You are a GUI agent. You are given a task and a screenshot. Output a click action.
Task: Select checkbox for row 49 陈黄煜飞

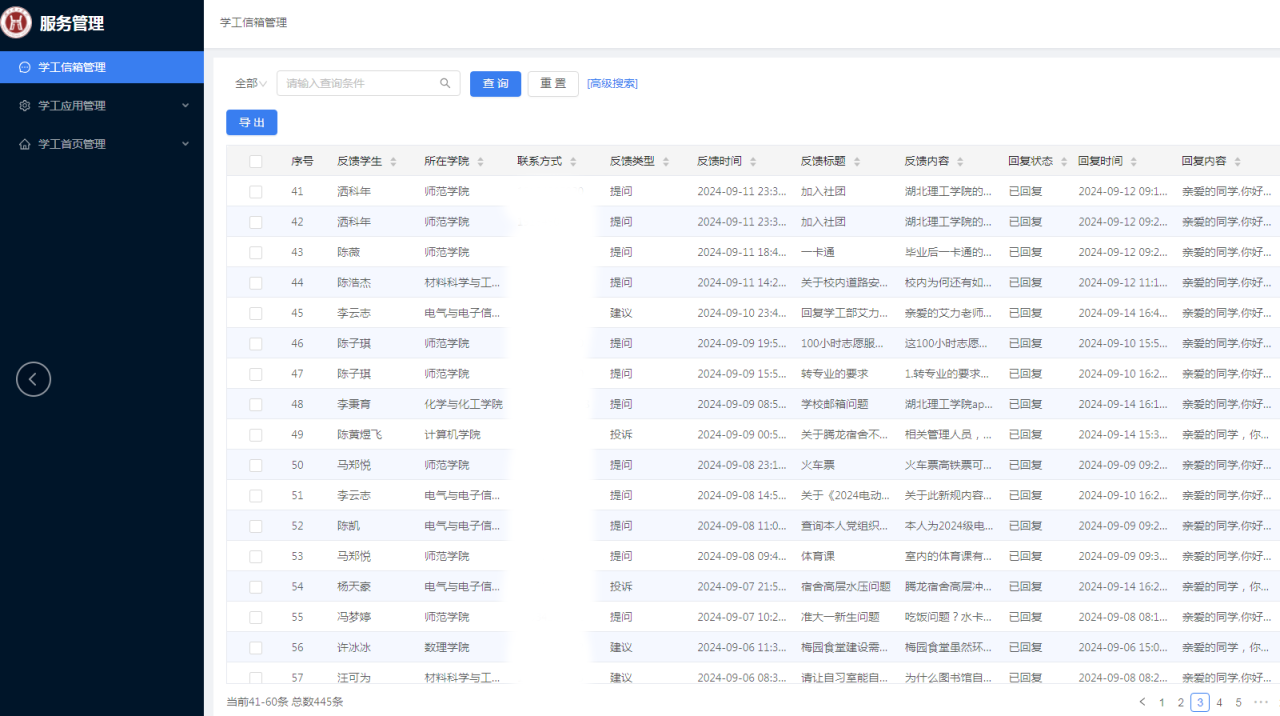[x=256, y=435]
